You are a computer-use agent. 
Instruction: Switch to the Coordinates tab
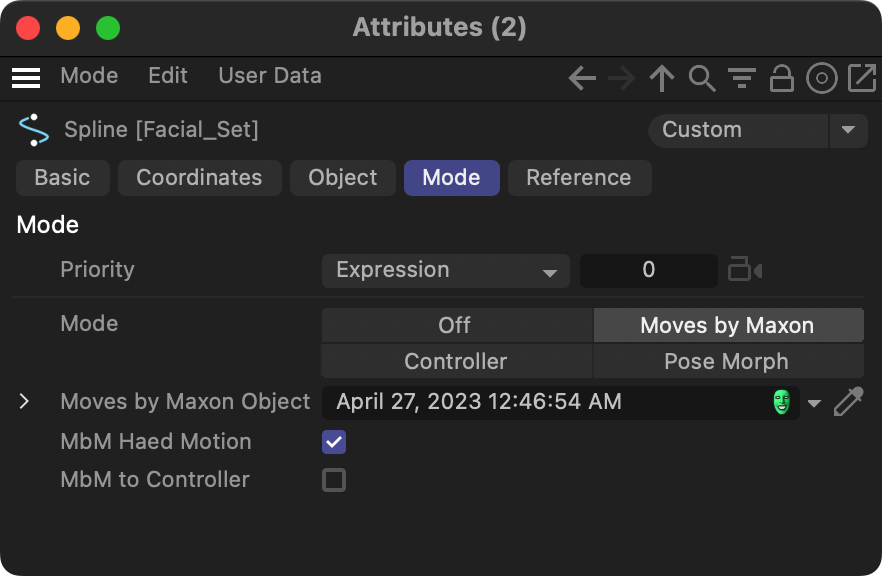coord(199,178)
